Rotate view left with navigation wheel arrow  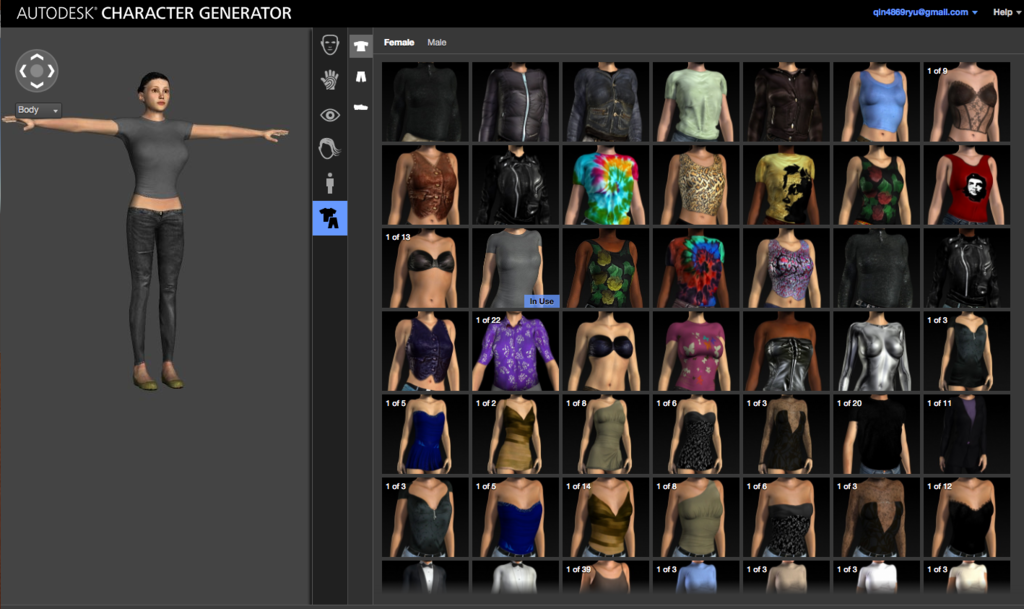coord(23,70)
